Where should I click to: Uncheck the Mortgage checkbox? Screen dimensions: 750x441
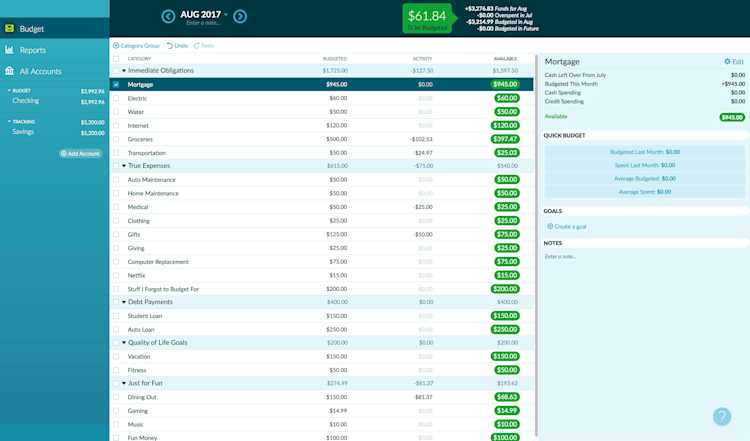[116, 84]
